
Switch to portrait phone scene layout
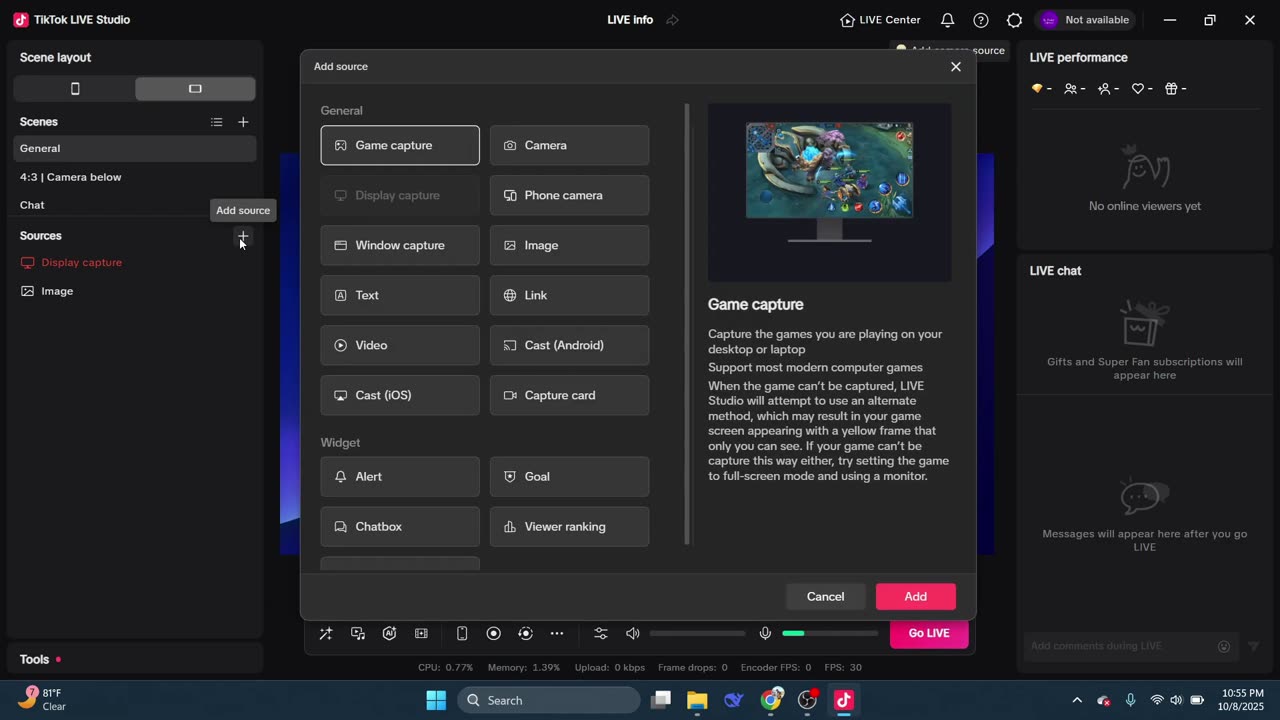[x=75, y=89]
